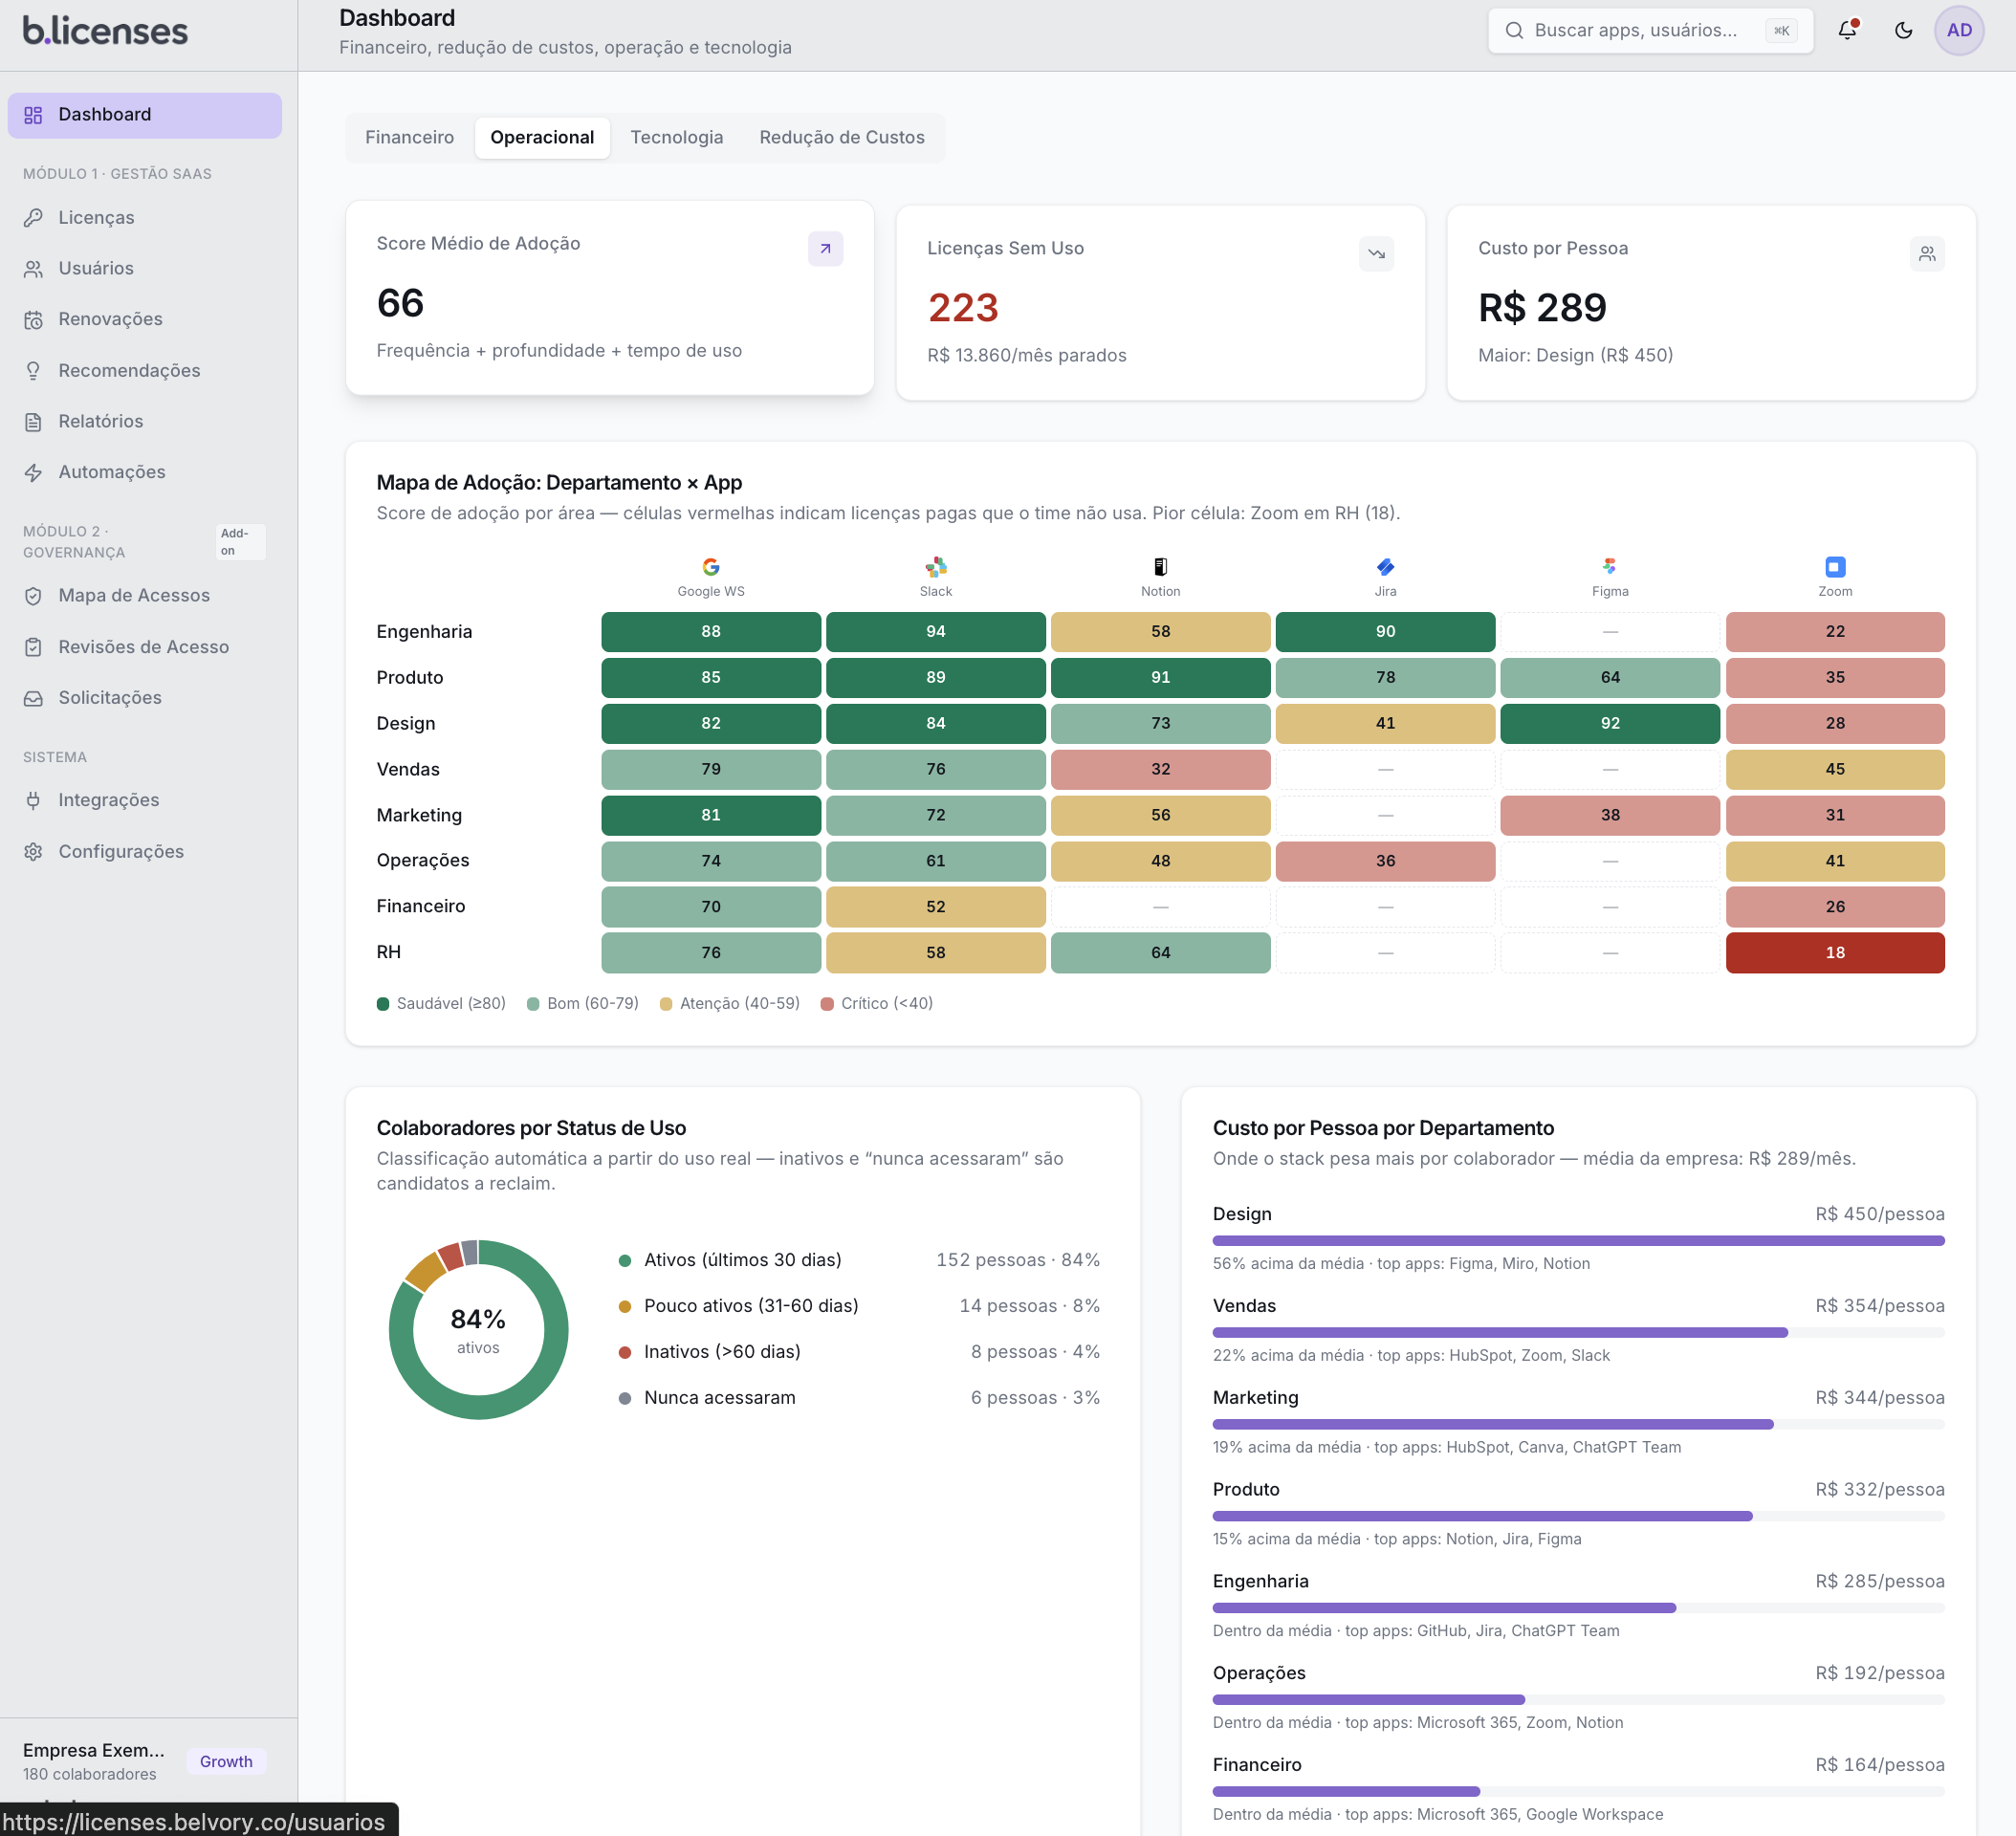This screenshot has height=1836, width=2016.
Task: Click the Financeiro Slack cell showing 52
Action: tap(936, 907)
